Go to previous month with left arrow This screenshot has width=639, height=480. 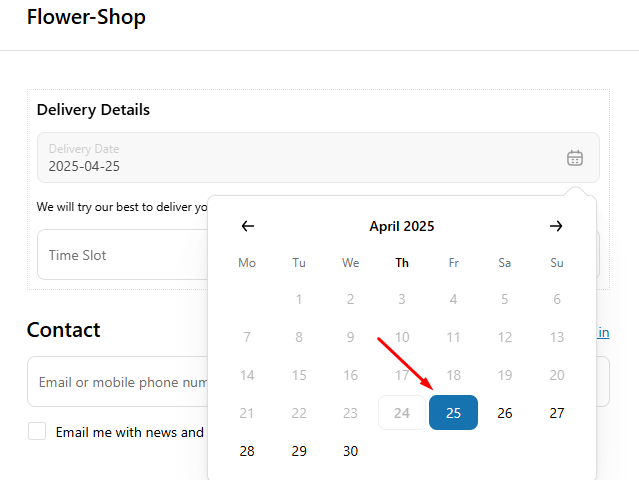(248, 226)
